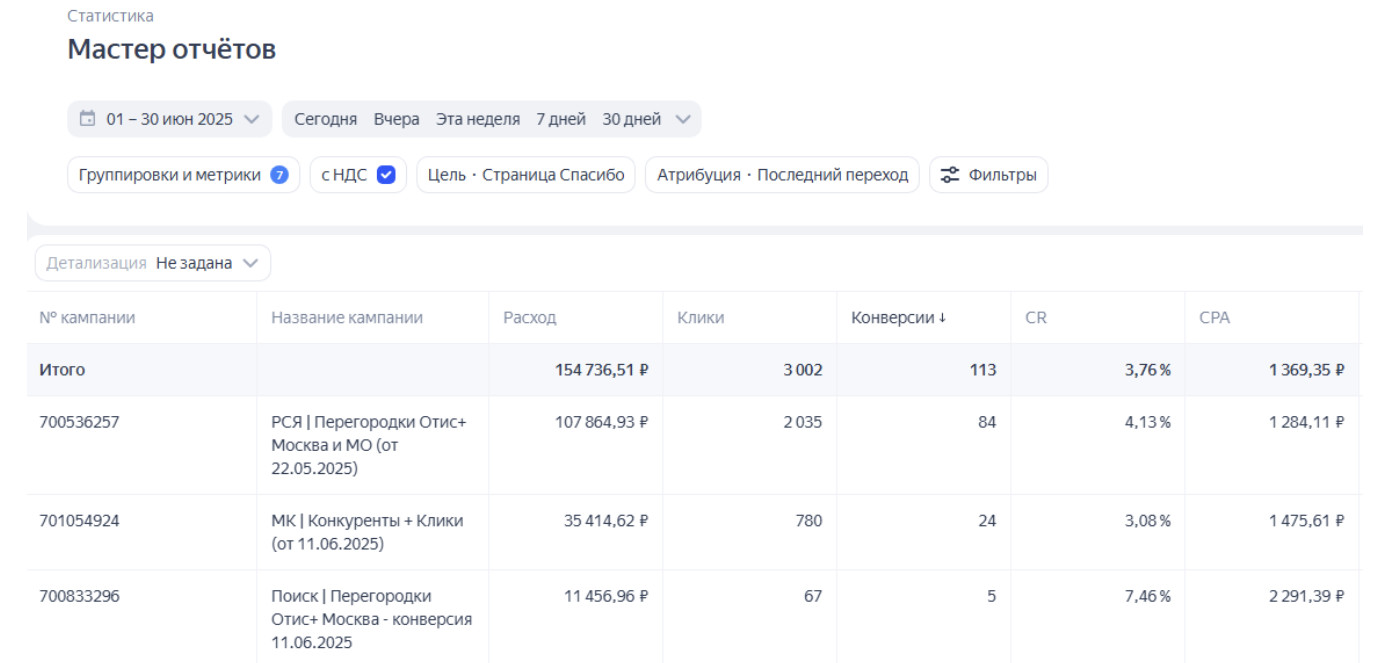
Task: Click the blue badge showing 7
Action: click(x=280, y=175)
